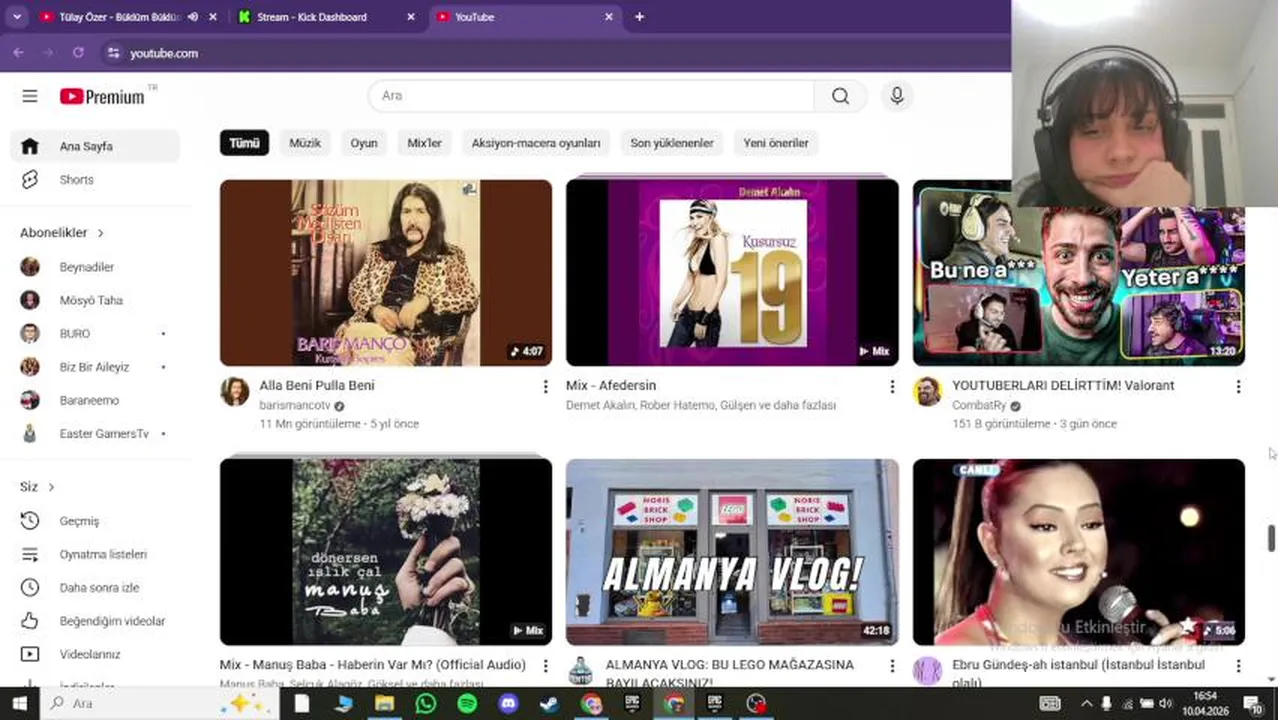The image size is (1278, 720).
Task: Expand the Siz section
Action: point(37,487)
